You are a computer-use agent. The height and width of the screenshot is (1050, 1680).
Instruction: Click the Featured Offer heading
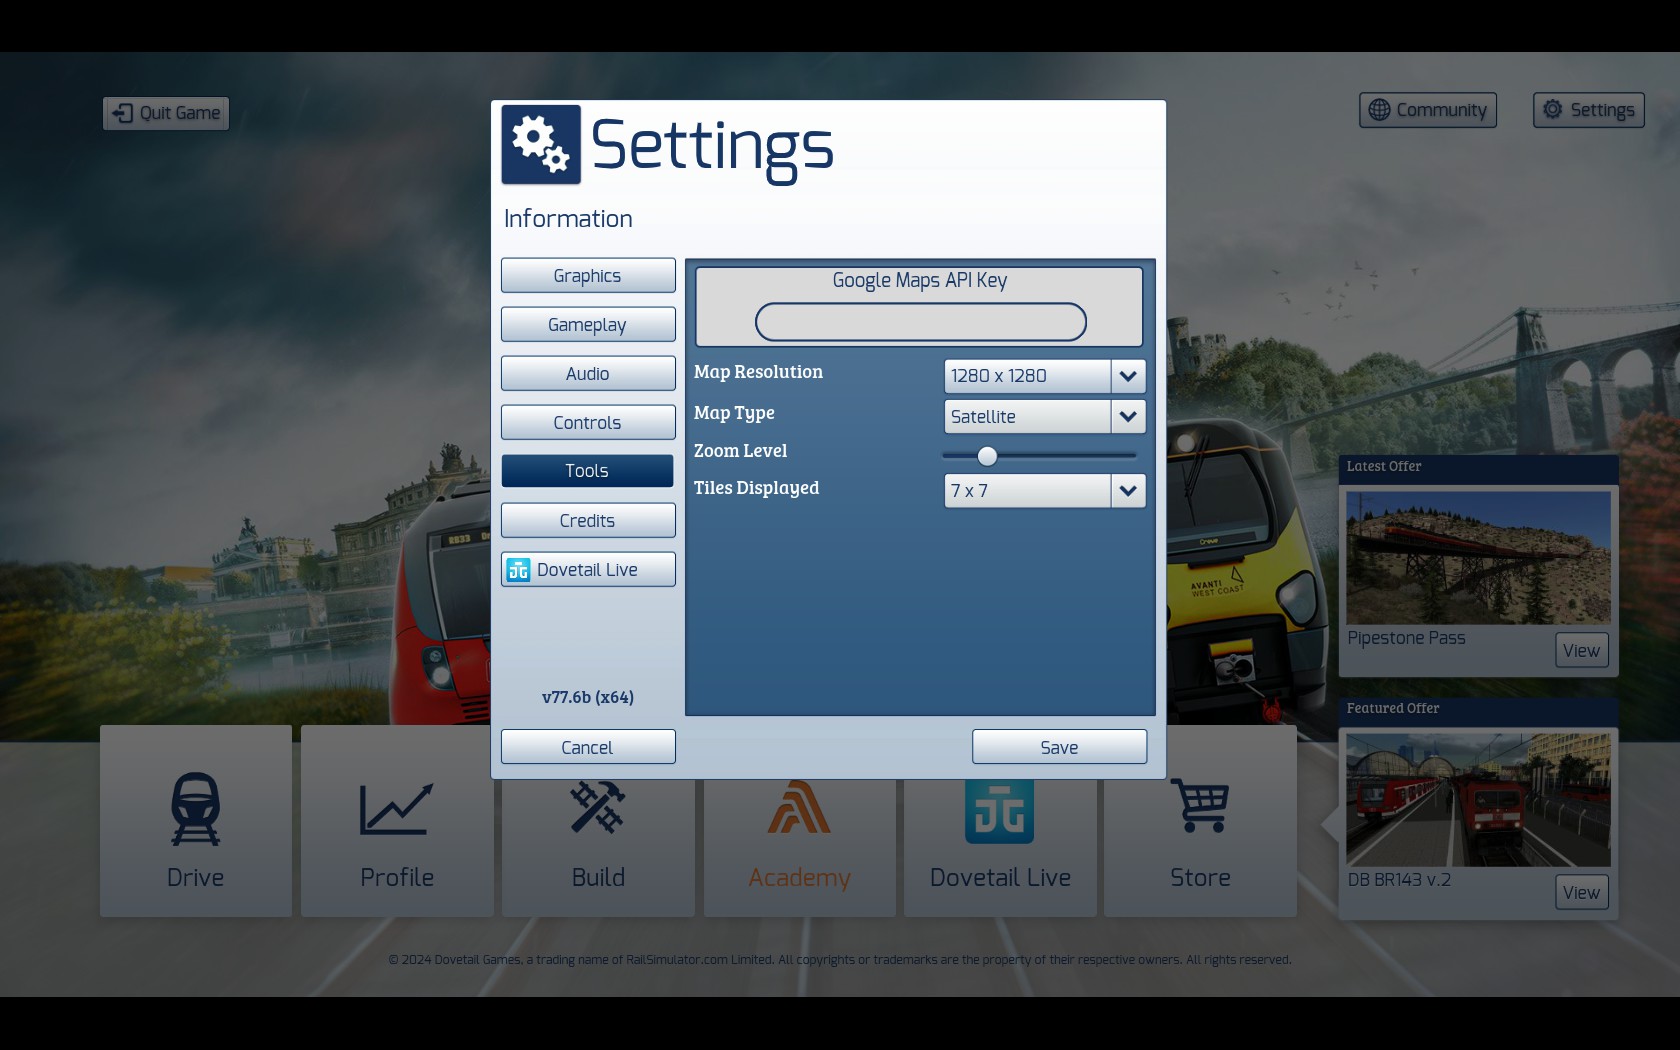[x=1393, y=709]
